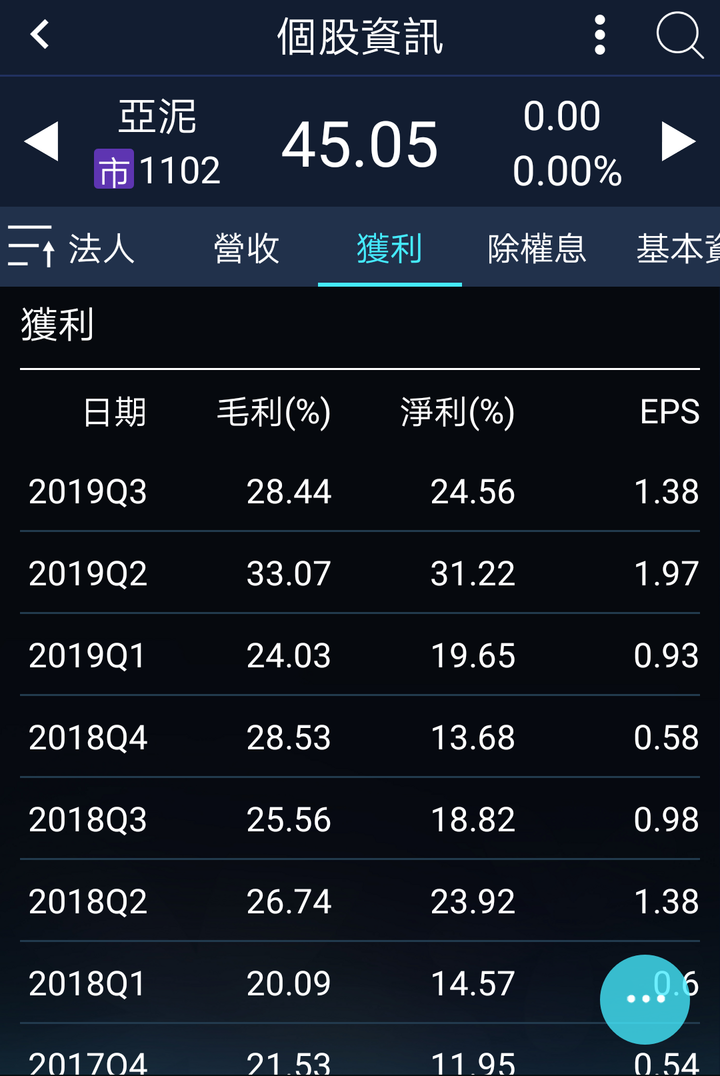720x1076 pixels.
Task: Tap gross margin 28.53 for 2018Q4
Action: tap(289, 738)
